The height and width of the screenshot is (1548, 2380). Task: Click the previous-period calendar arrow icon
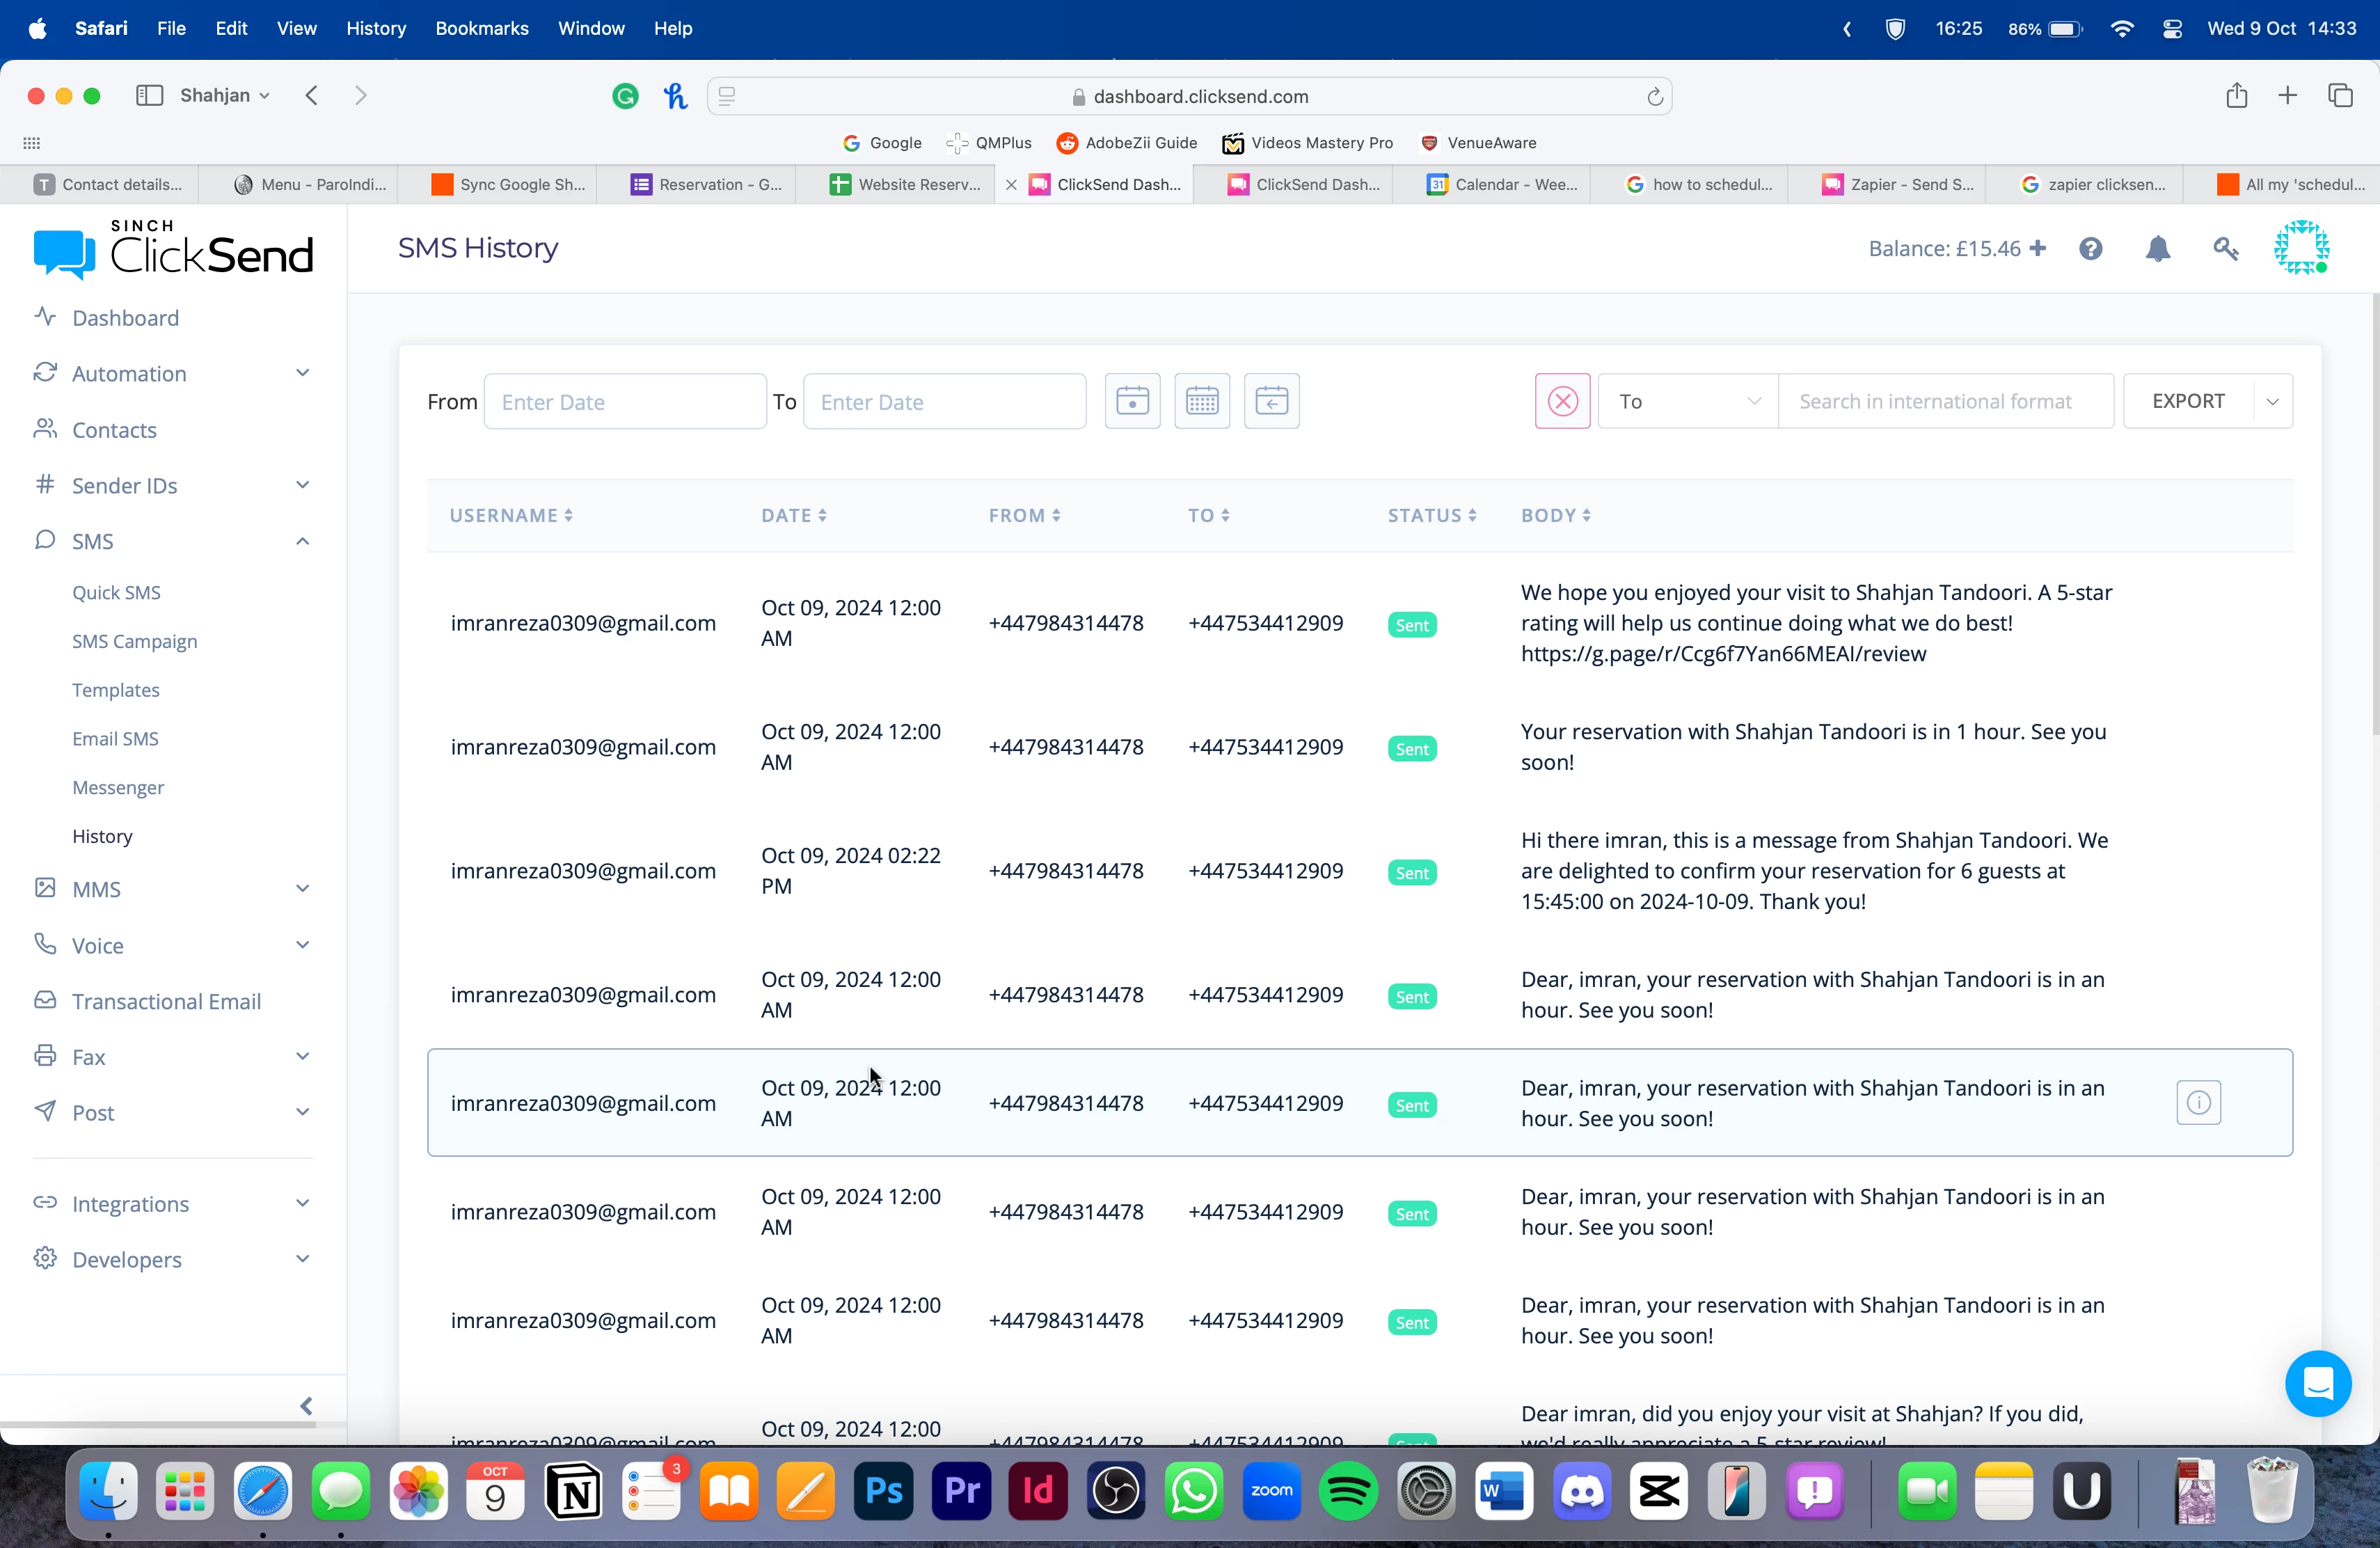point(1271,401)
